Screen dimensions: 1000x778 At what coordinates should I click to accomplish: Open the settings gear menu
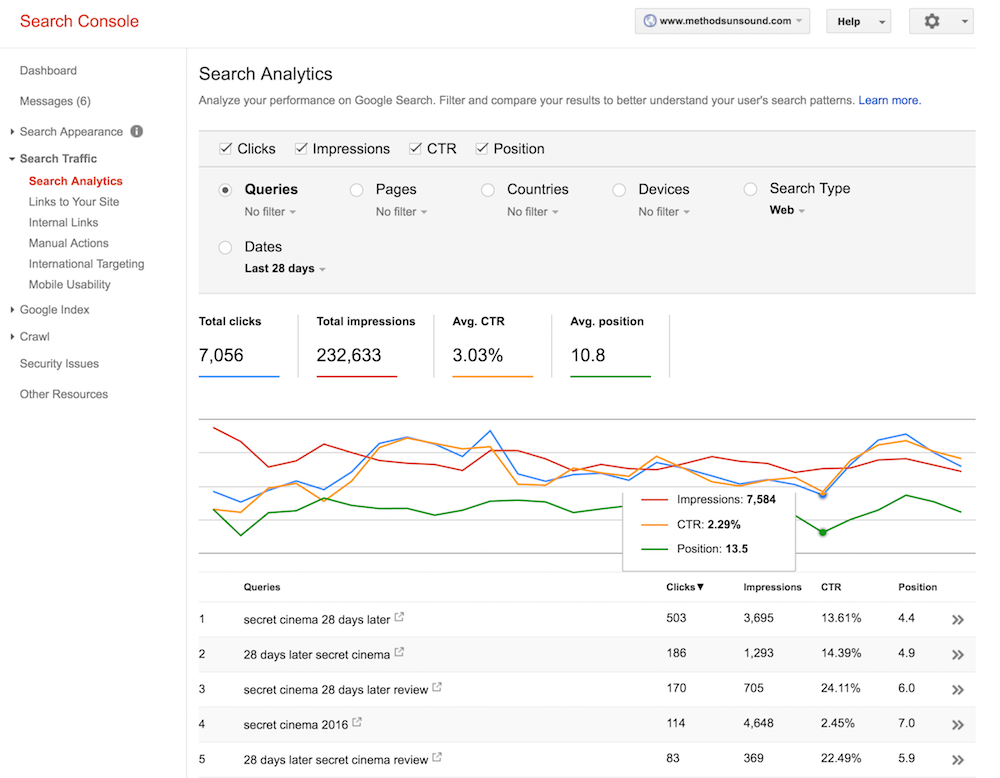pyautogui.click(x=932, y=20)
